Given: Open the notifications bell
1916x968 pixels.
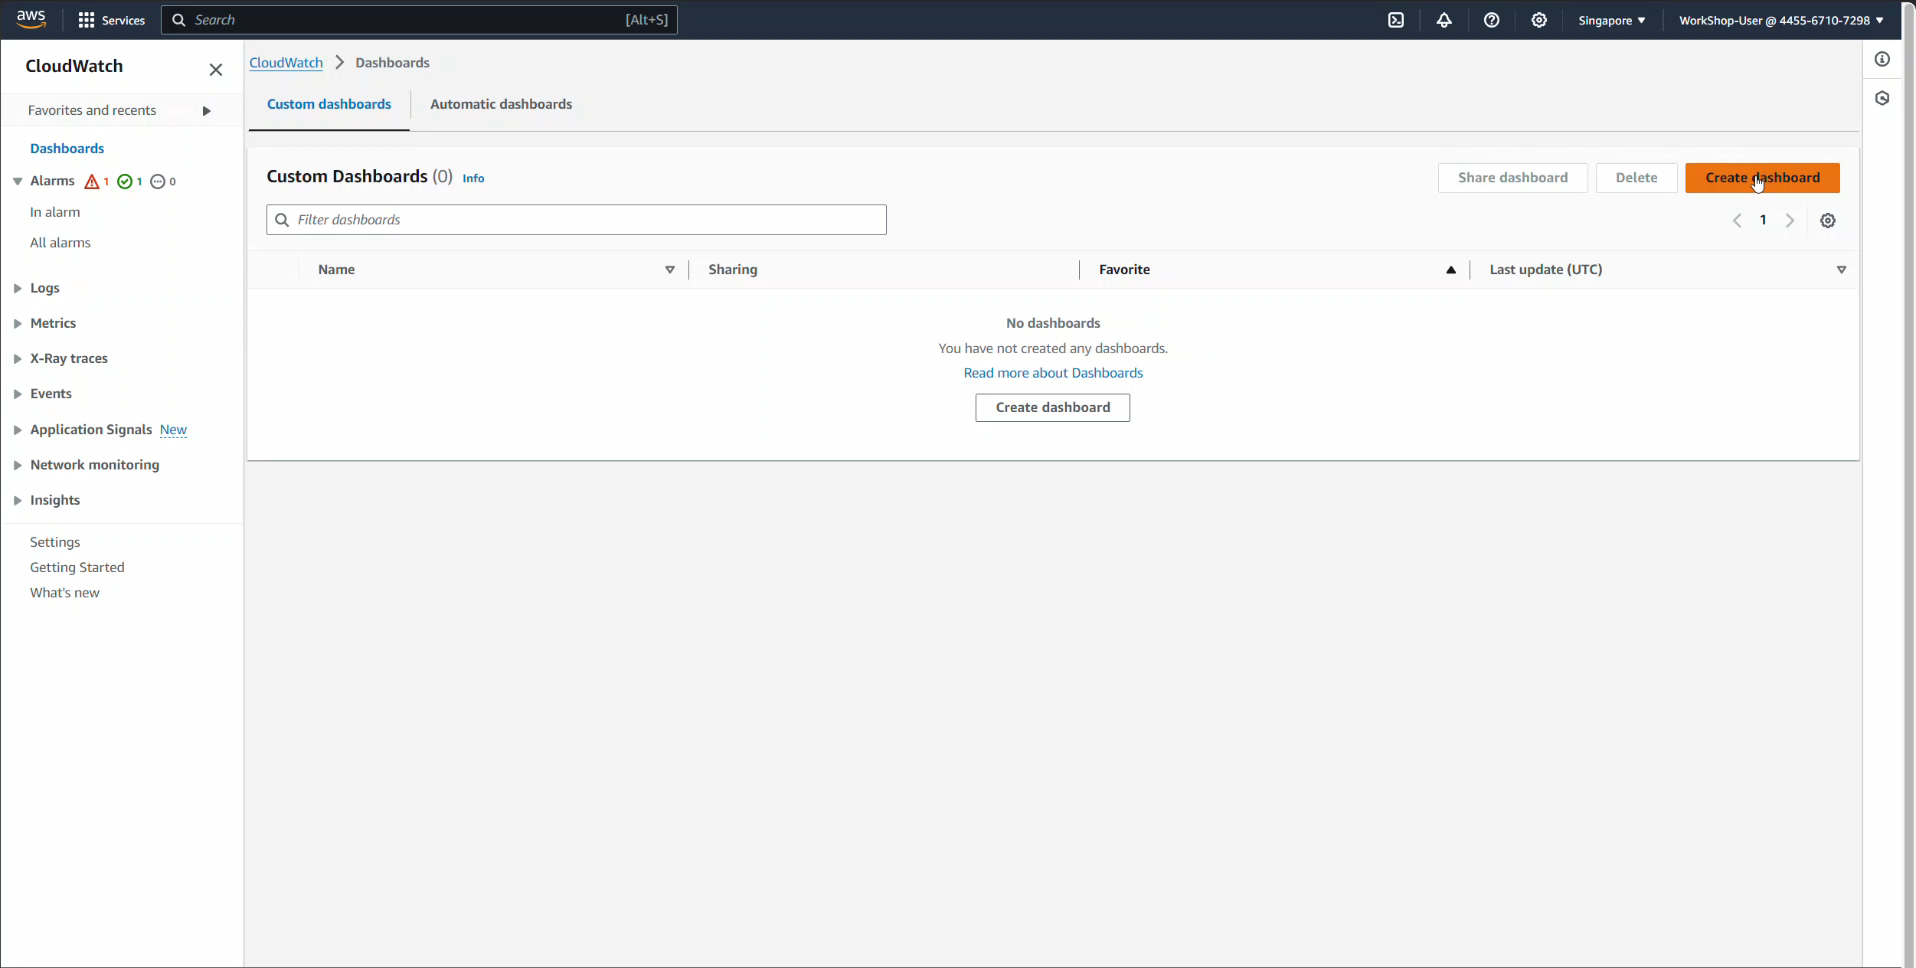Looking at the screenshot, I should pos(1444,20).
